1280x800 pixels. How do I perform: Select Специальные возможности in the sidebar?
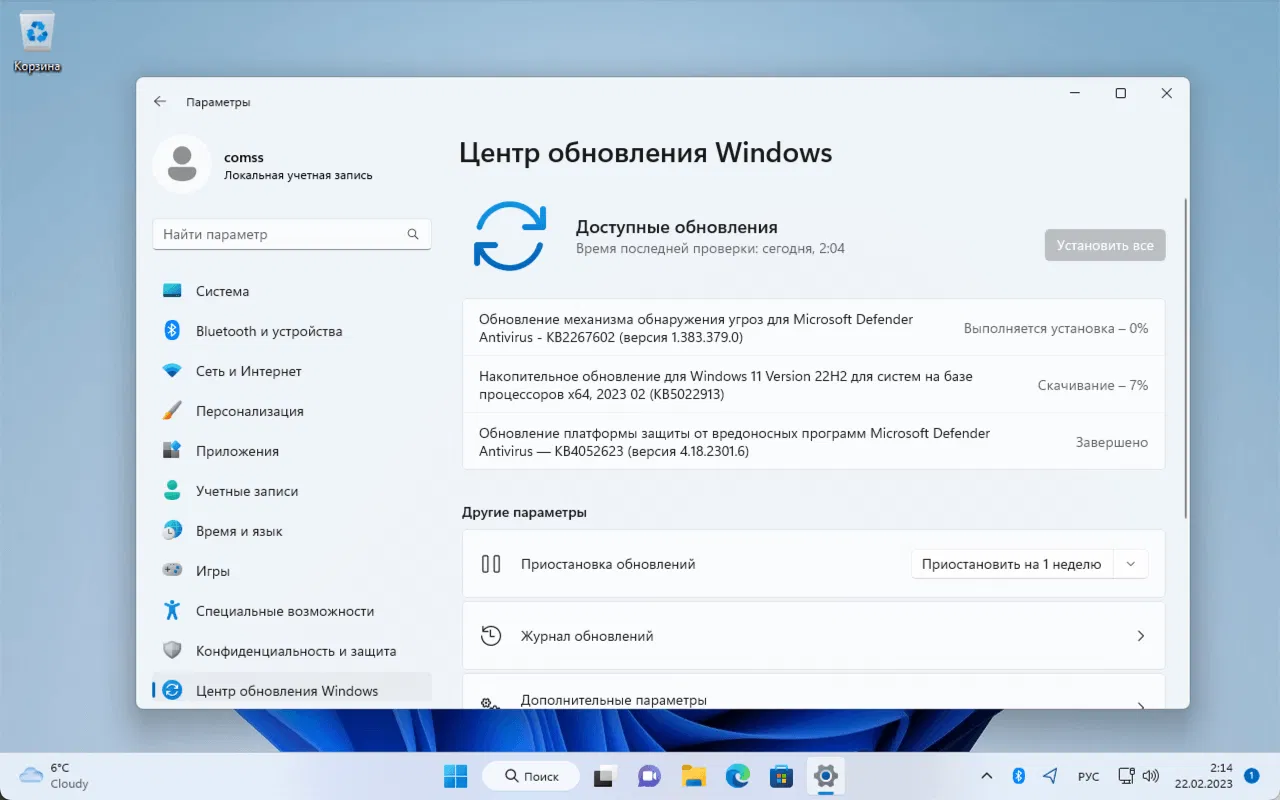pos(292,611)
